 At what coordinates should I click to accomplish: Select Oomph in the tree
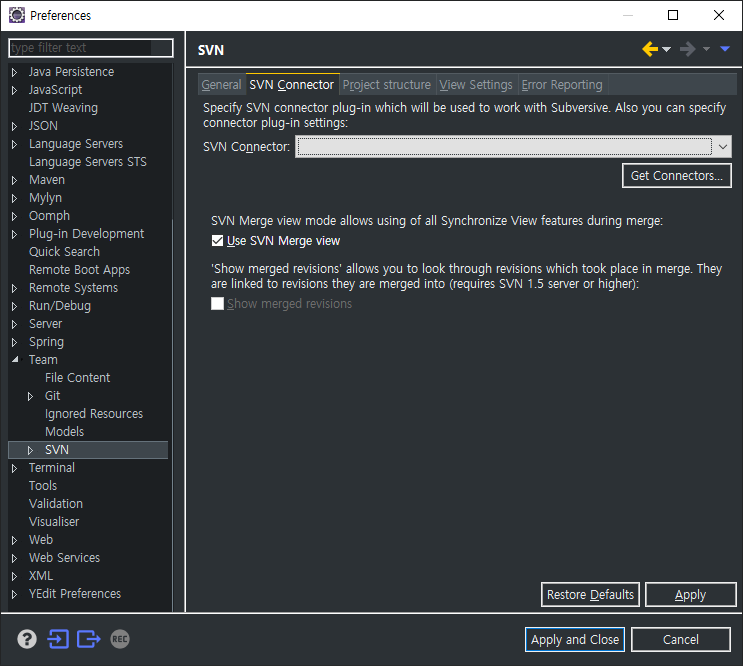pyautogui.click(x=49, y=216)
